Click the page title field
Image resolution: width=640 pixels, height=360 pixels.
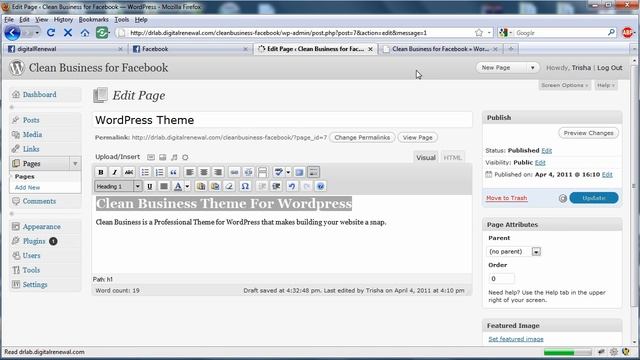click(x=282, y=120)
